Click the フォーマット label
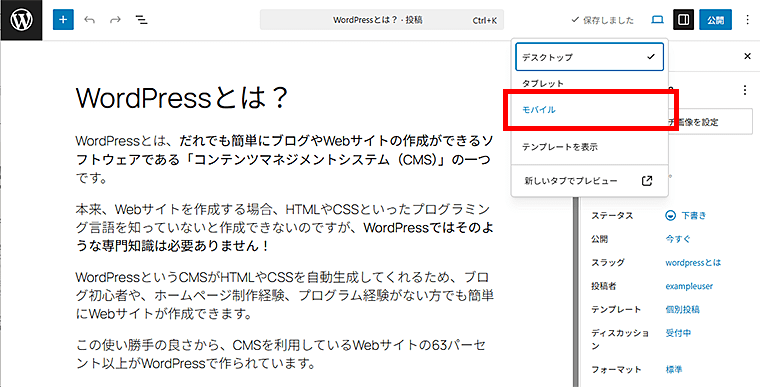The height and width of the screenshot is (387, 760). [x=616, y=370]
